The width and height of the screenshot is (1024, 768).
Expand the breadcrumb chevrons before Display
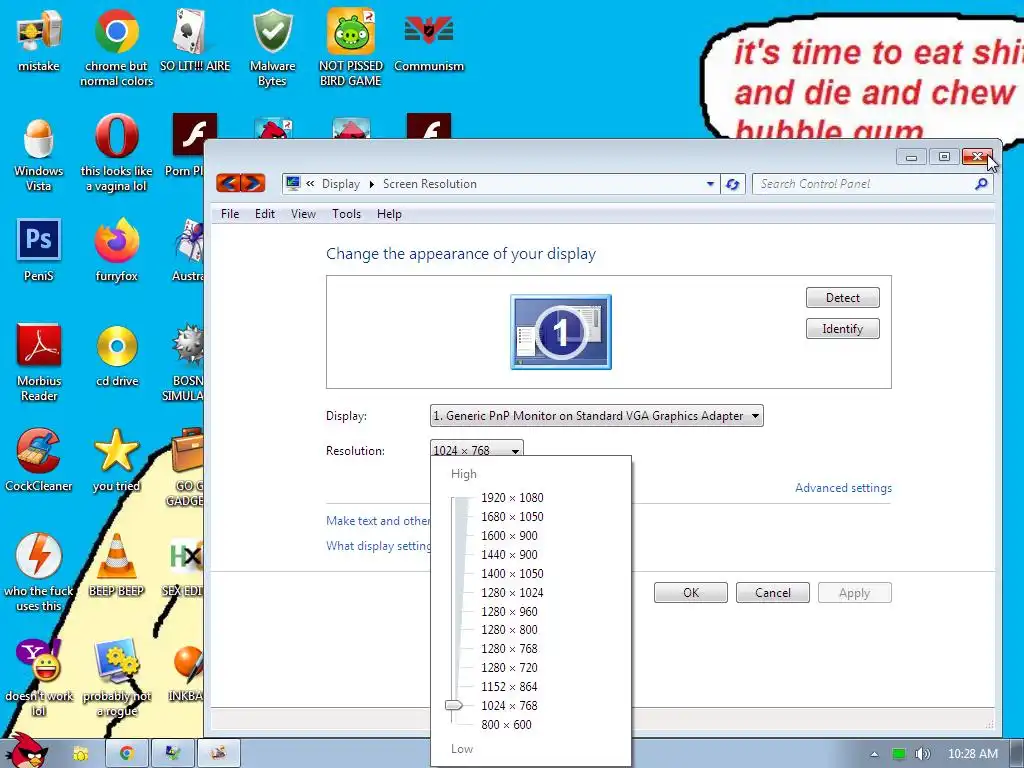tap(310, 184)
